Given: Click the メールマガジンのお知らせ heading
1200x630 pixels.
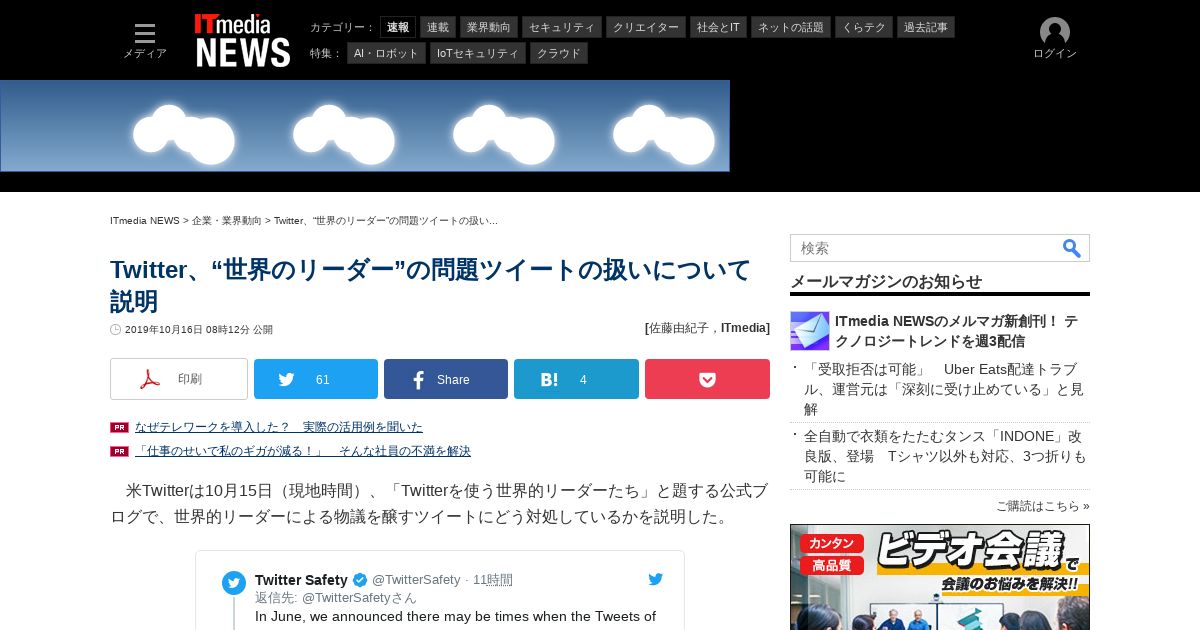Looking at the screenshot, I should 886,281.
